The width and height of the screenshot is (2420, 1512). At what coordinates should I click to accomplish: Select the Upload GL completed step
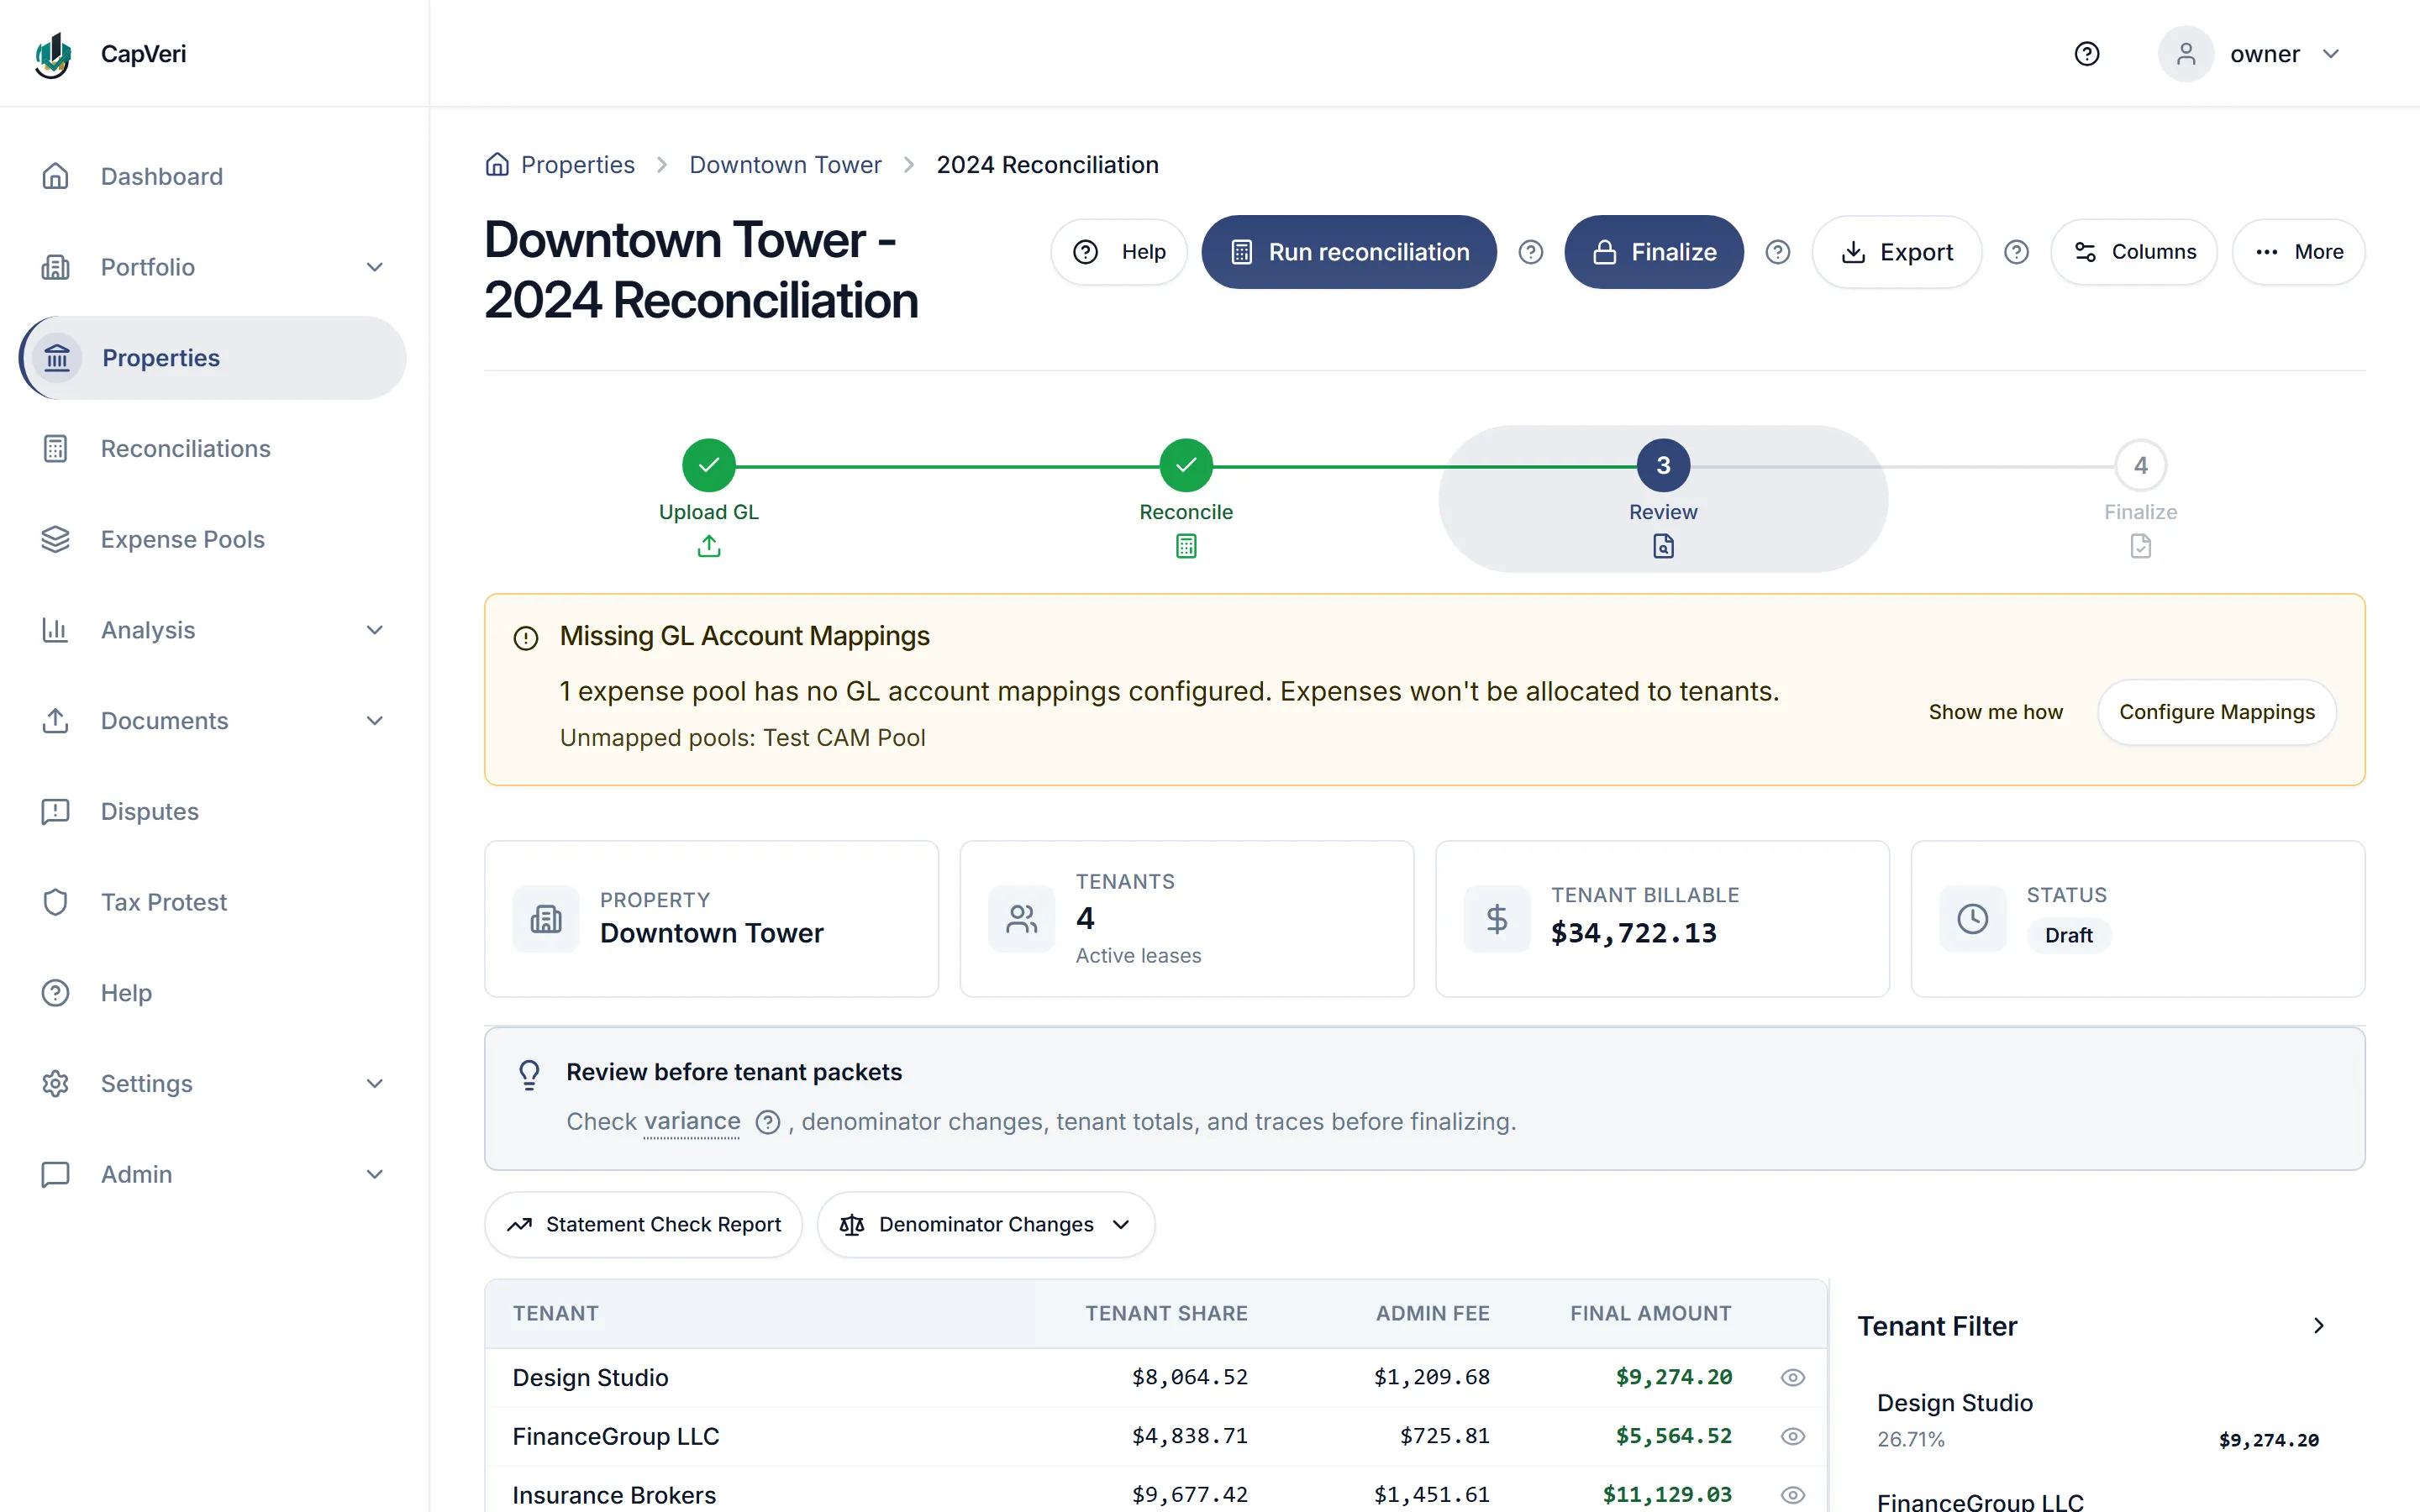pos(709,465)
